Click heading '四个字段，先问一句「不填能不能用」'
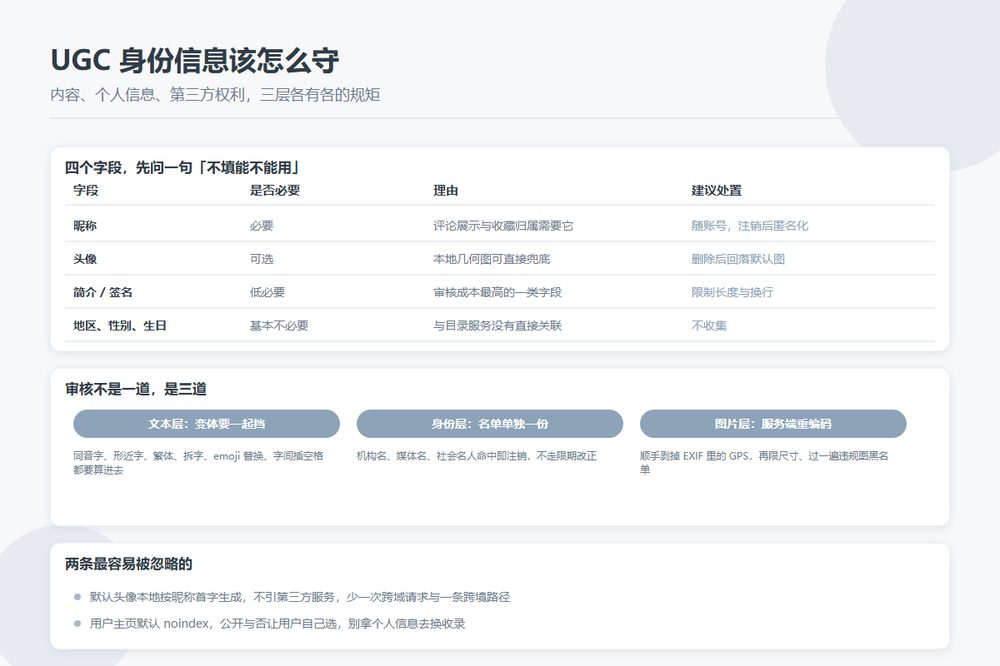This screenshot has height=666, width=1000. pos(182,168)
